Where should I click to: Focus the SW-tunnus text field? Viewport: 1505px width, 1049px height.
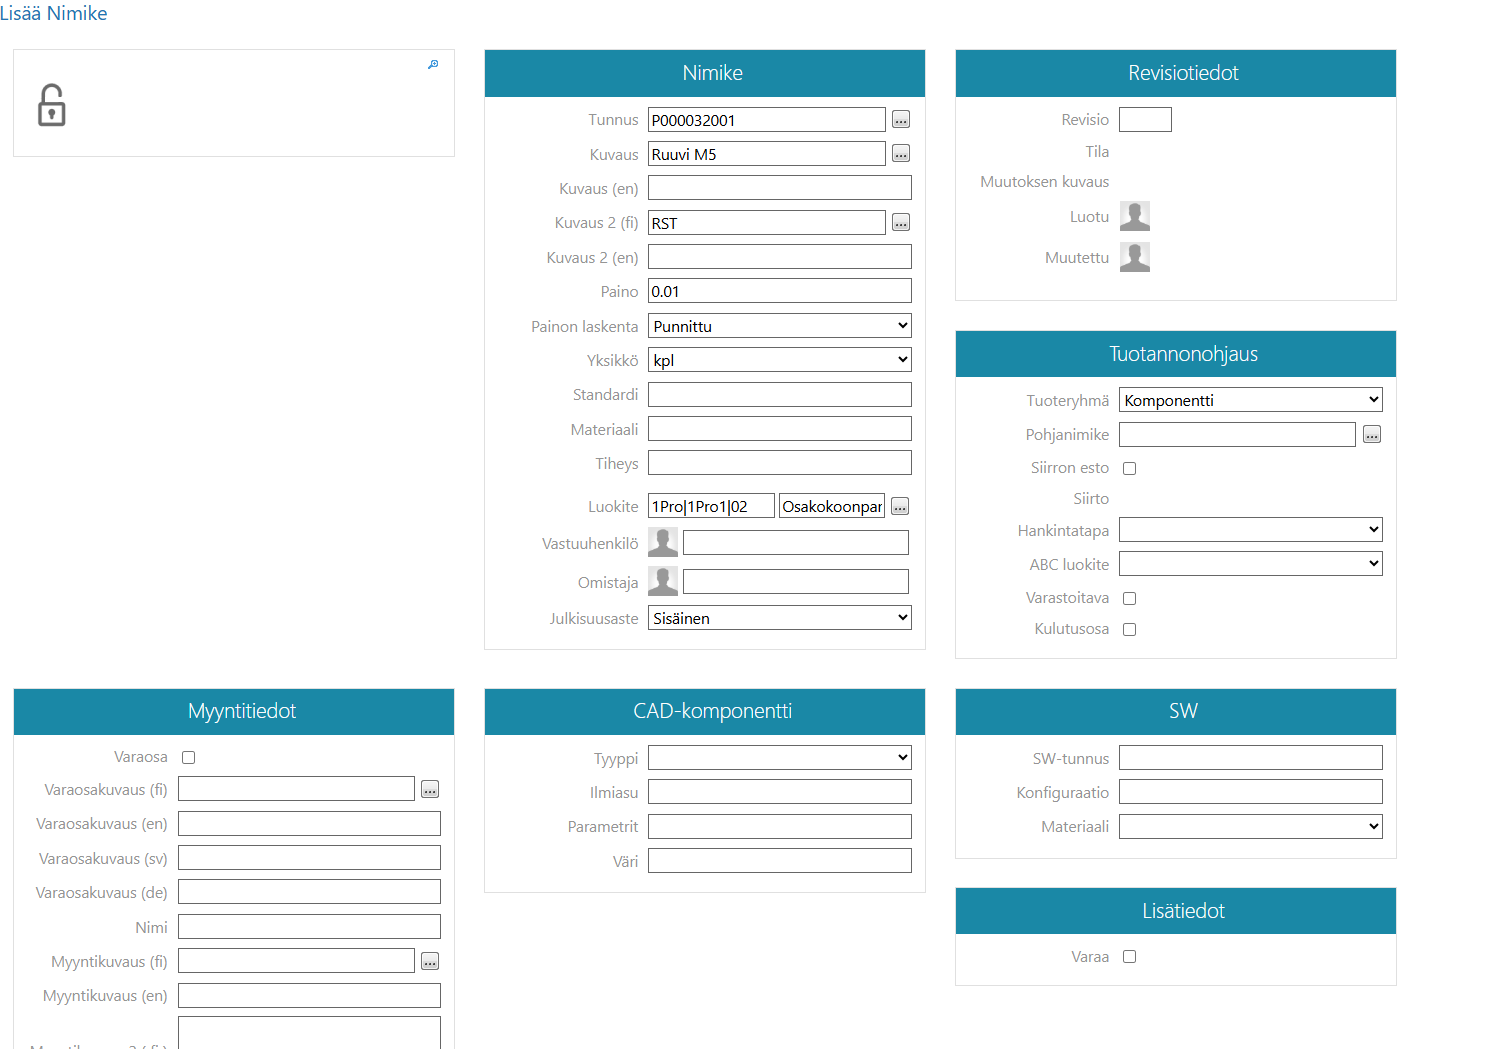1250,758
